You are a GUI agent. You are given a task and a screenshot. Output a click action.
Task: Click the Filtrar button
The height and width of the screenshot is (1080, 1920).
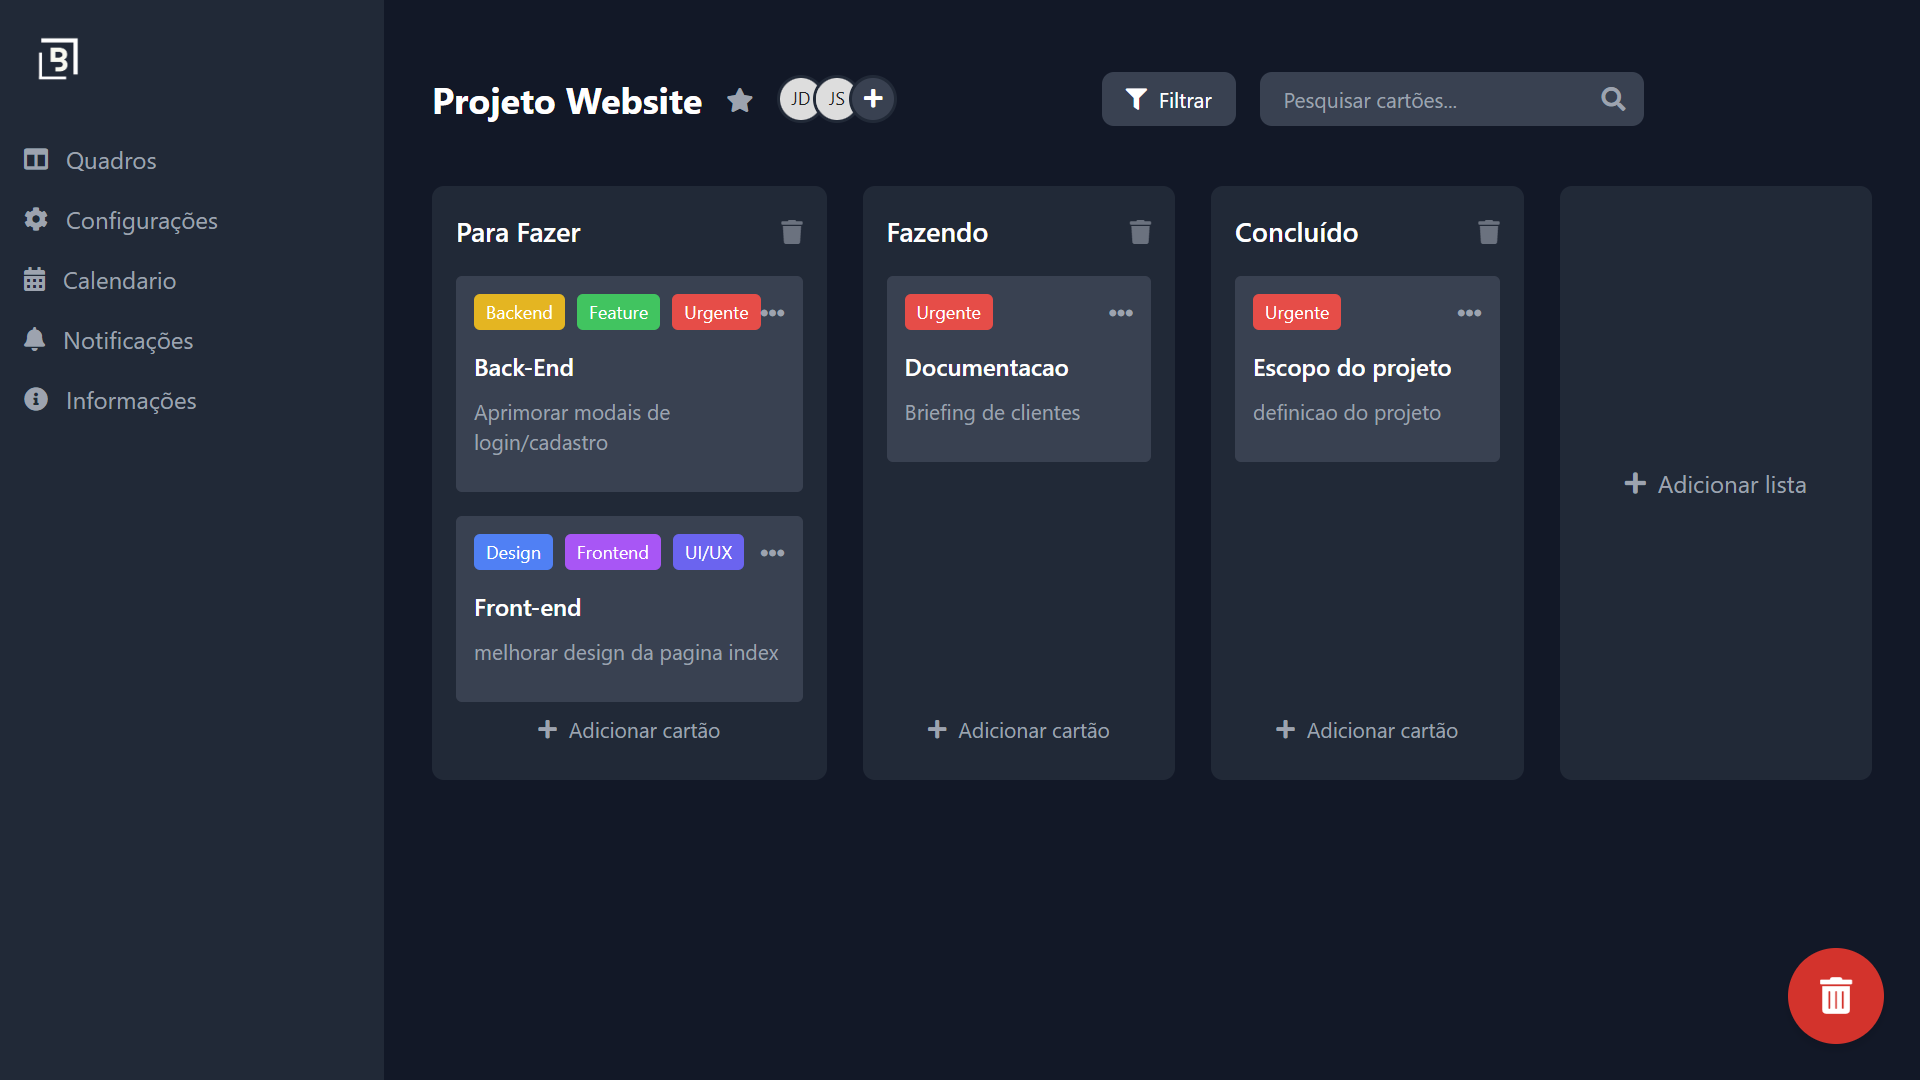(x=1169, y=99)
